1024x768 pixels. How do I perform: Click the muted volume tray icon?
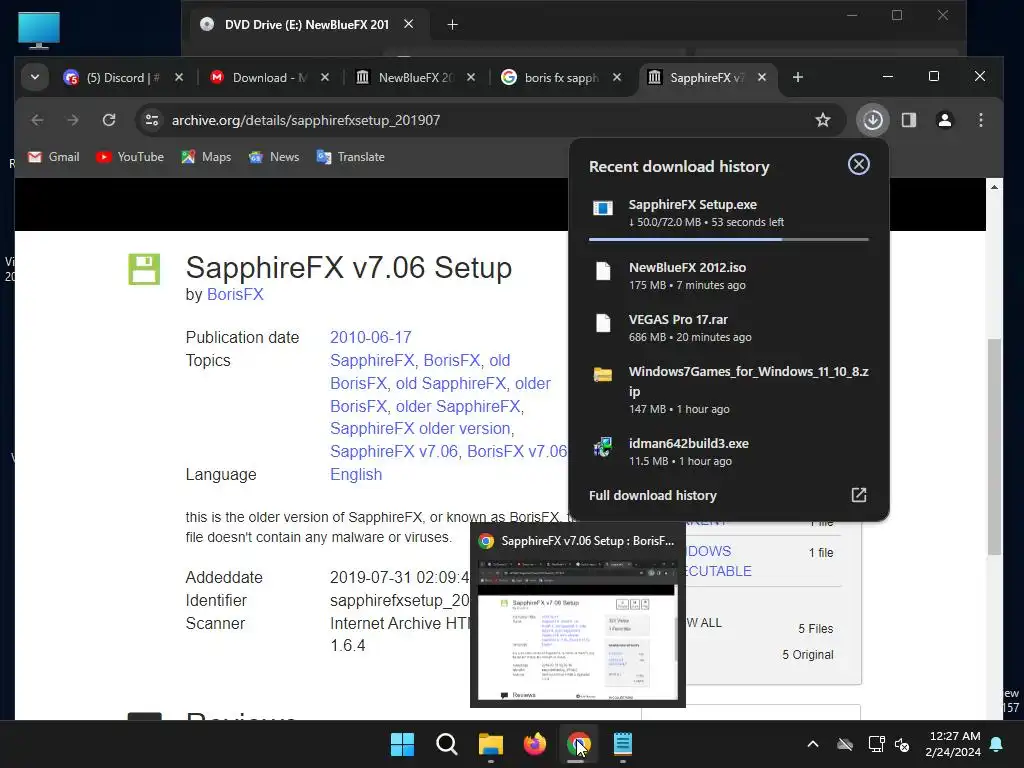pos(903,744)
